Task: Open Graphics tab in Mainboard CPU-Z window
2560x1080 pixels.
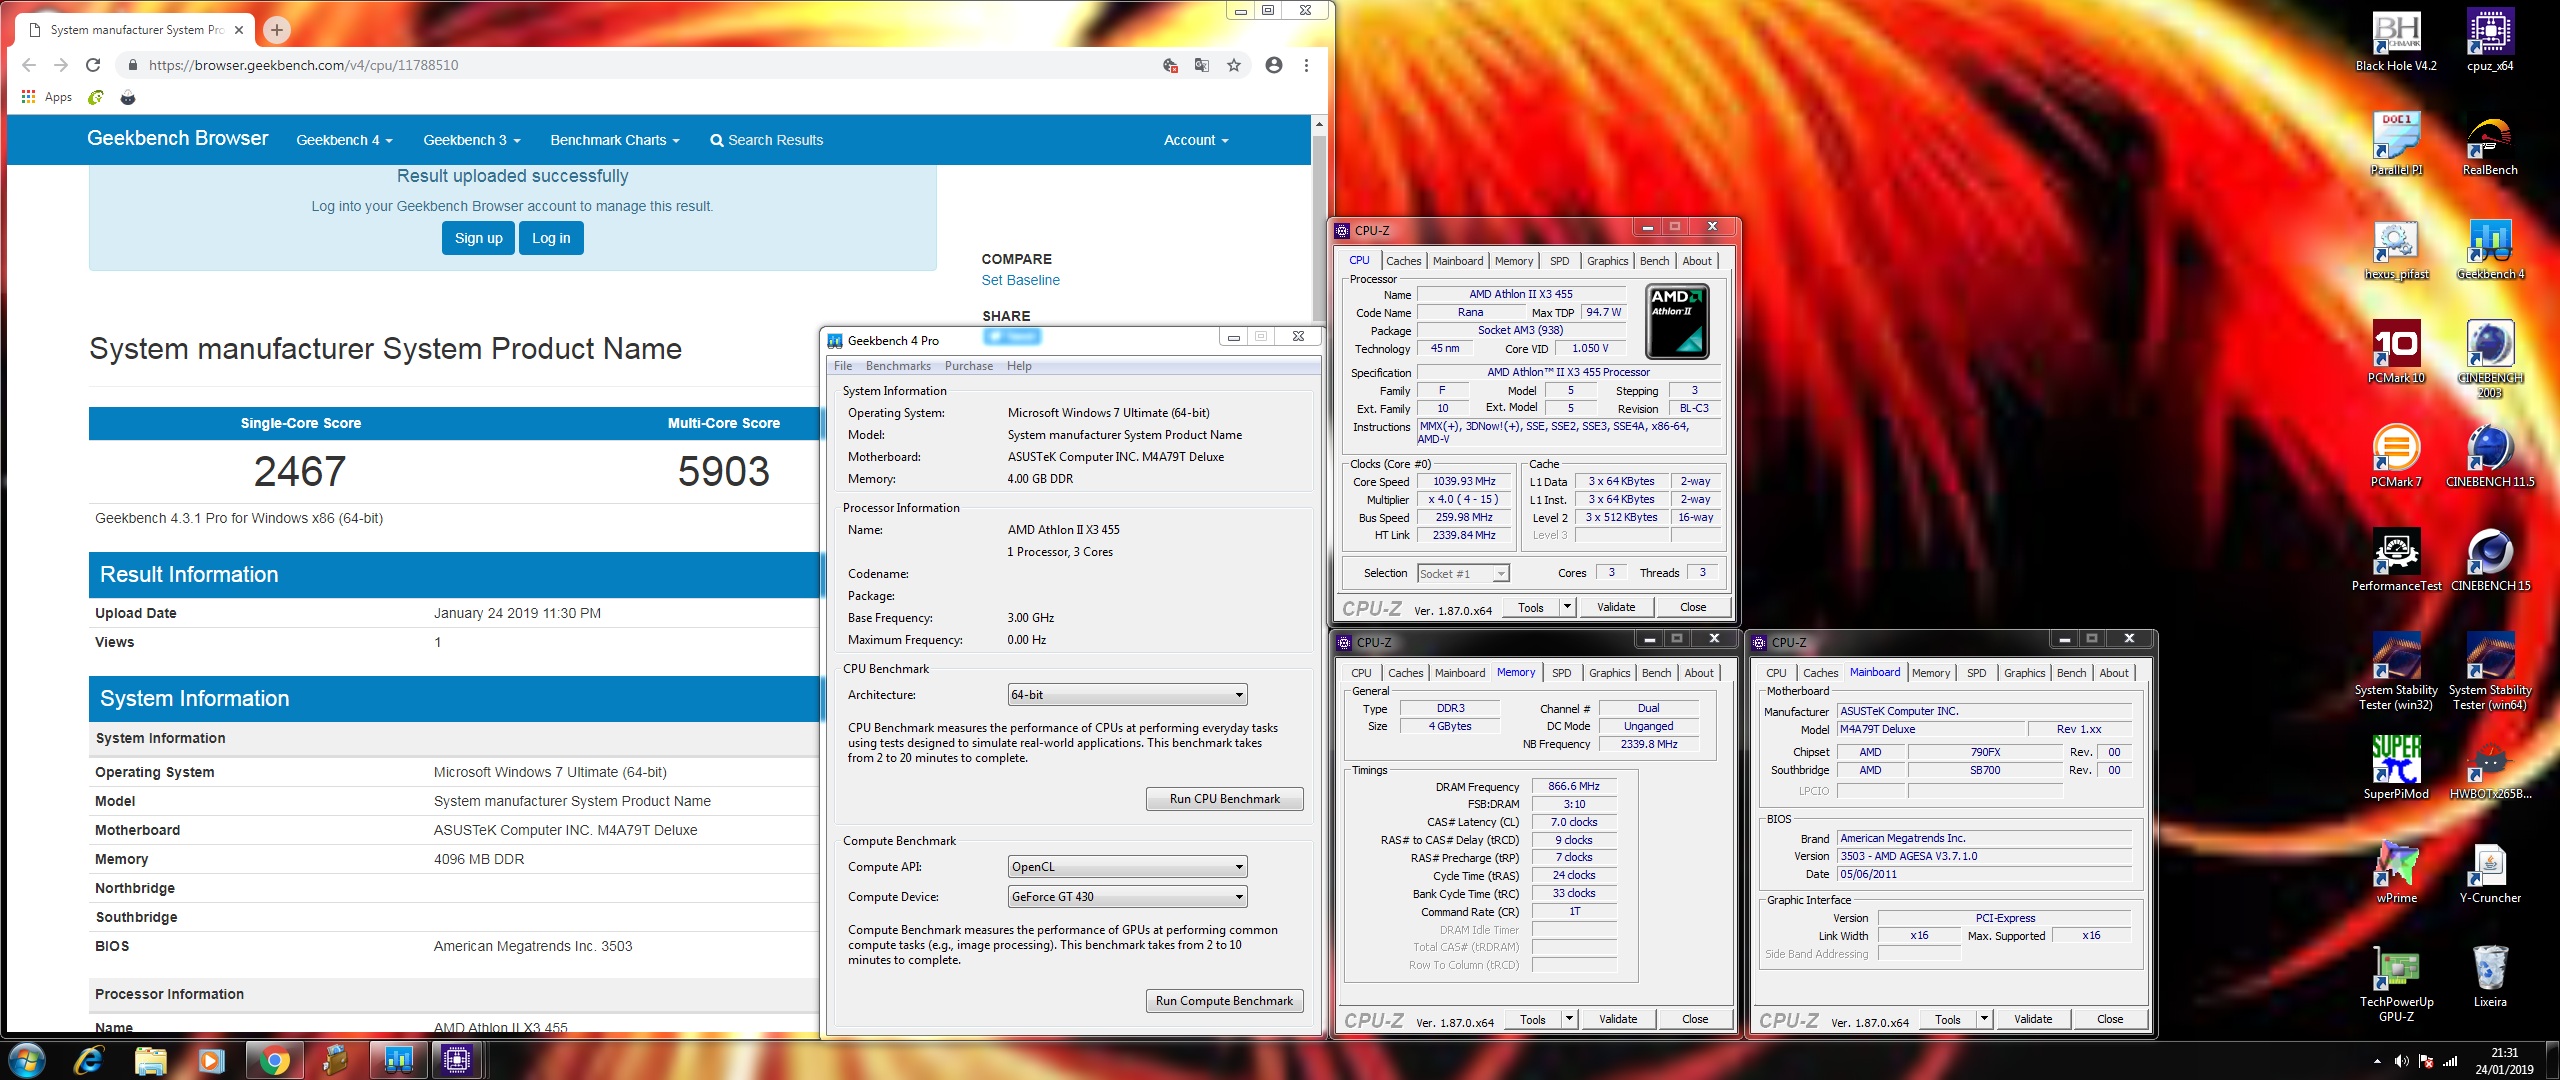Action: [x=2024, y=673]
